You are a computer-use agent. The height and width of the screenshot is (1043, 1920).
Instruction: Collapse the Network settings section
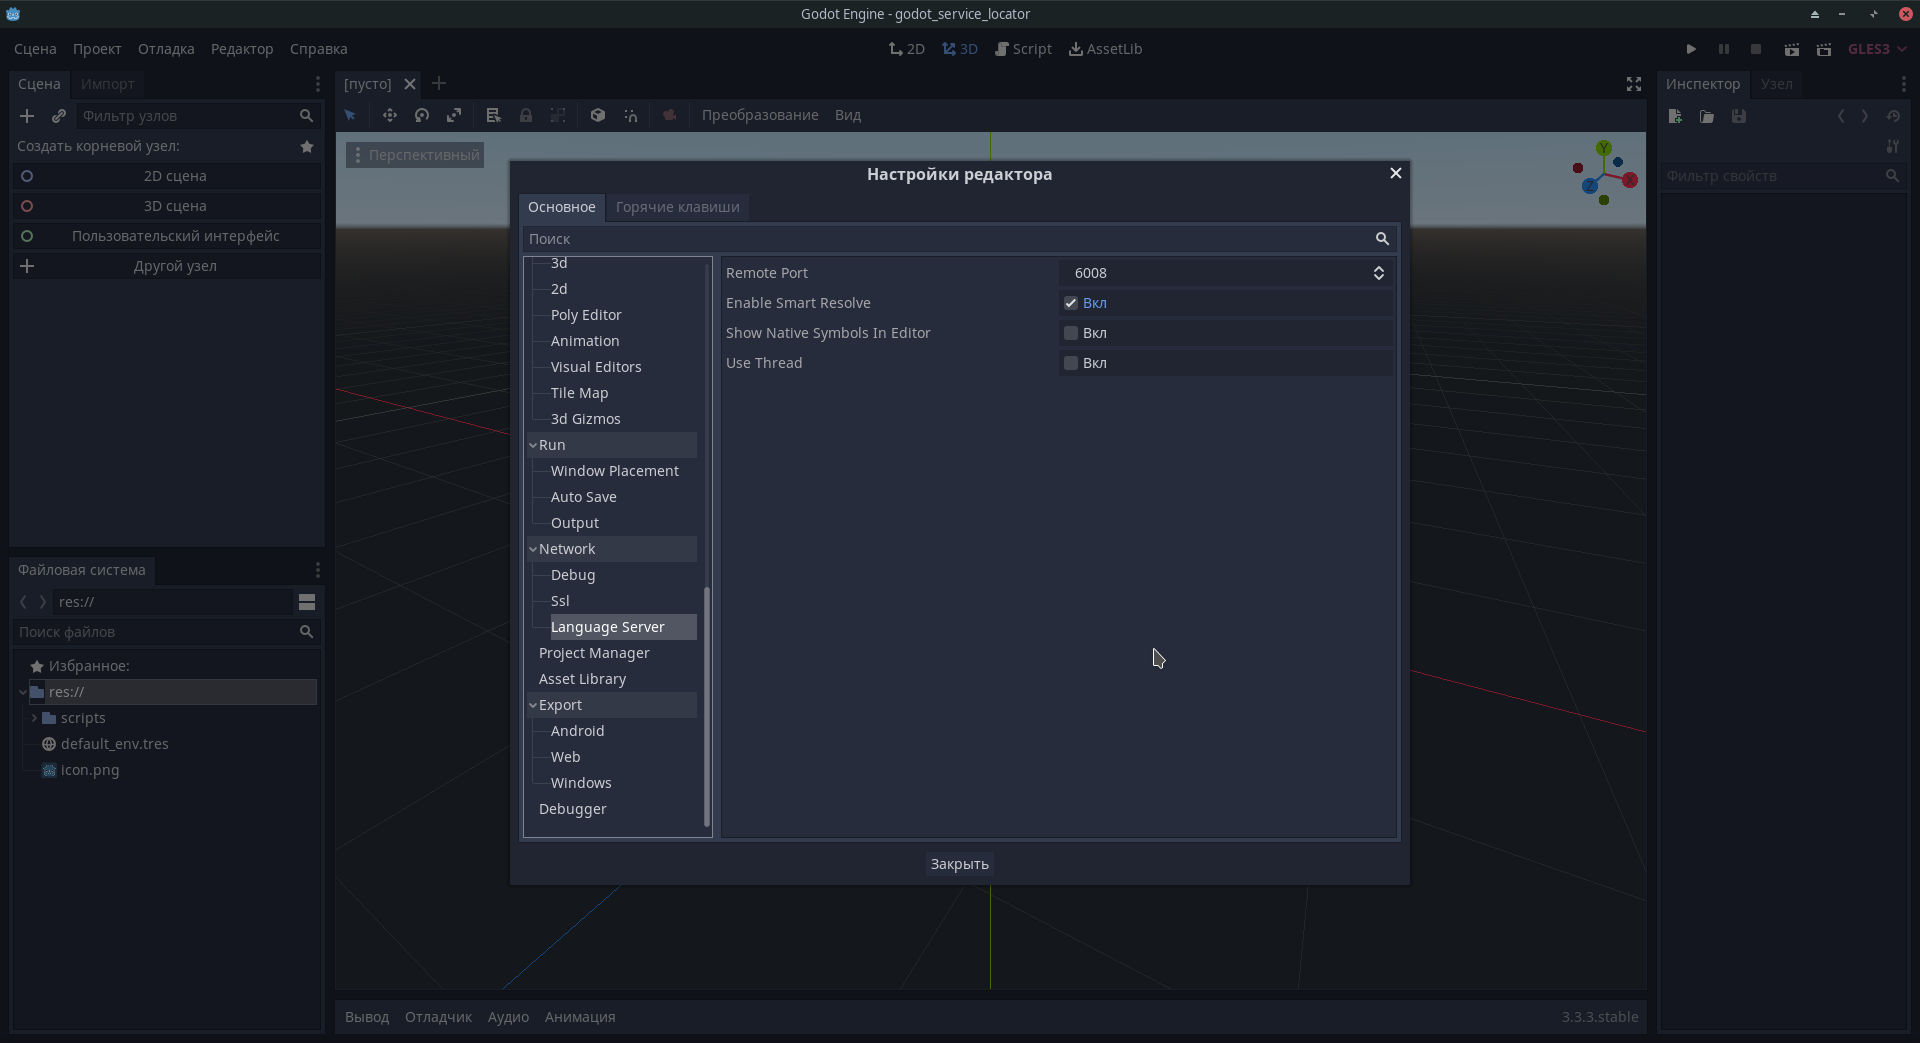point(534,549)
